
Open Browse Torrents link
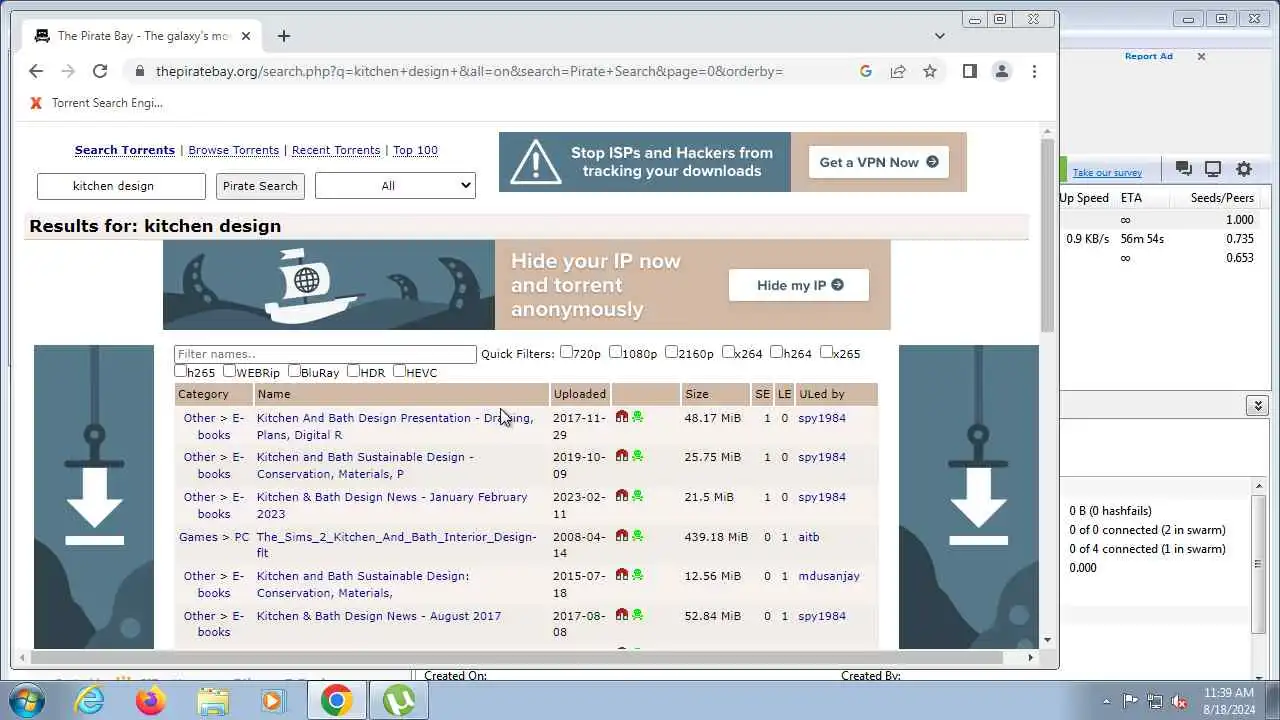coord(233,150)
